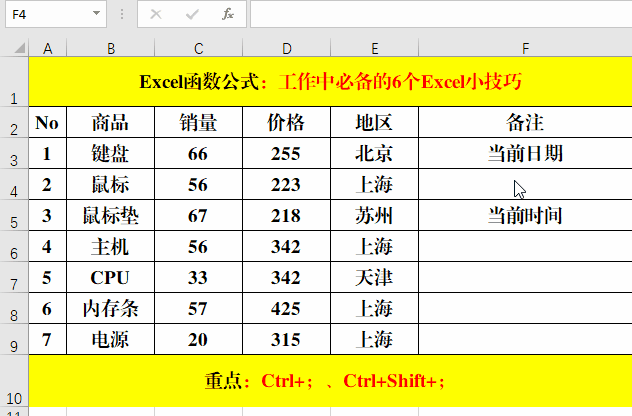Click the '当前时间' note cell

coord(525,215)
